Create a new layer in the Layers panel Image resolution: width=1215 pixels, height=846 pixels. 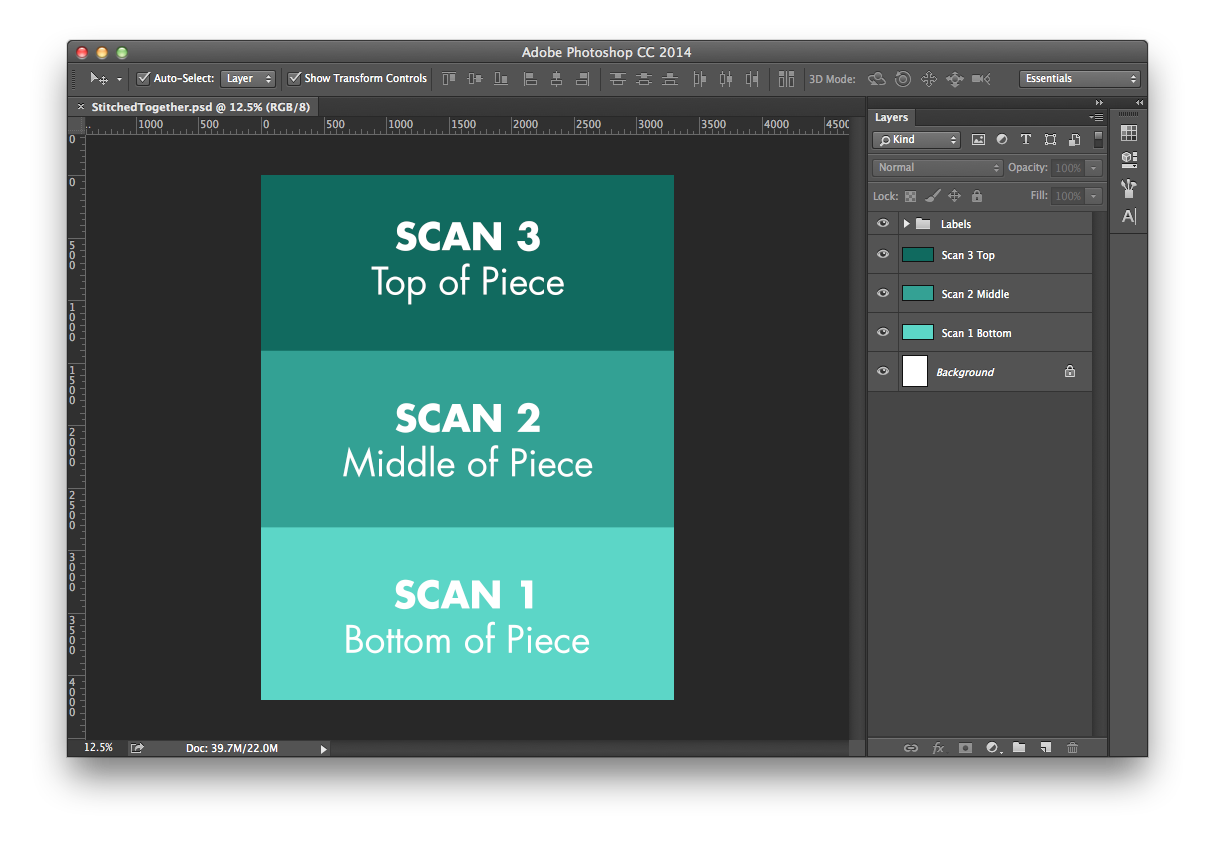coord(1045,747)
